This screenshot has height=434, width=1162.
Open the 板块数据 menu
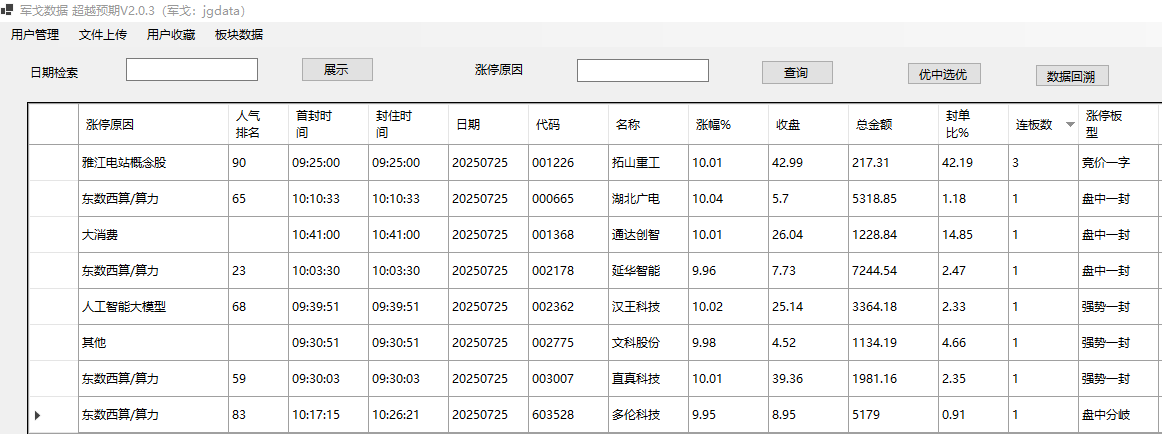(x=239, y=35)
